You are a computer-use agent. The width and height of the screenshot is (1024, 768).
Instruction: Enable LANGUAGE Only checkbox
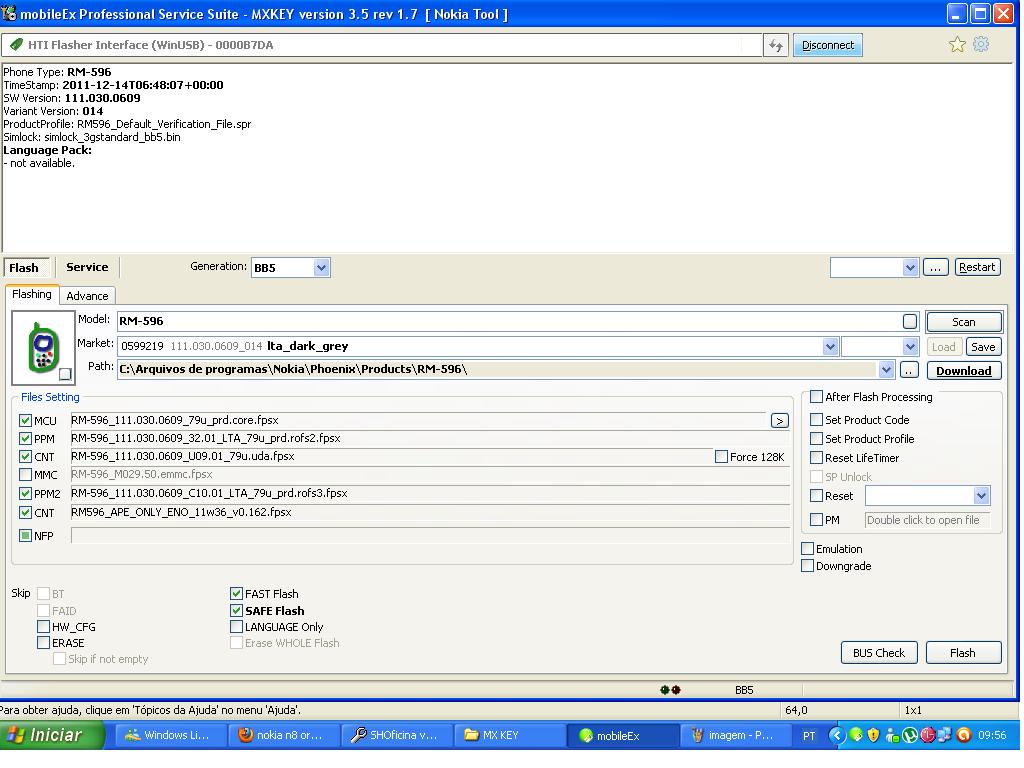tap(236, 627)
